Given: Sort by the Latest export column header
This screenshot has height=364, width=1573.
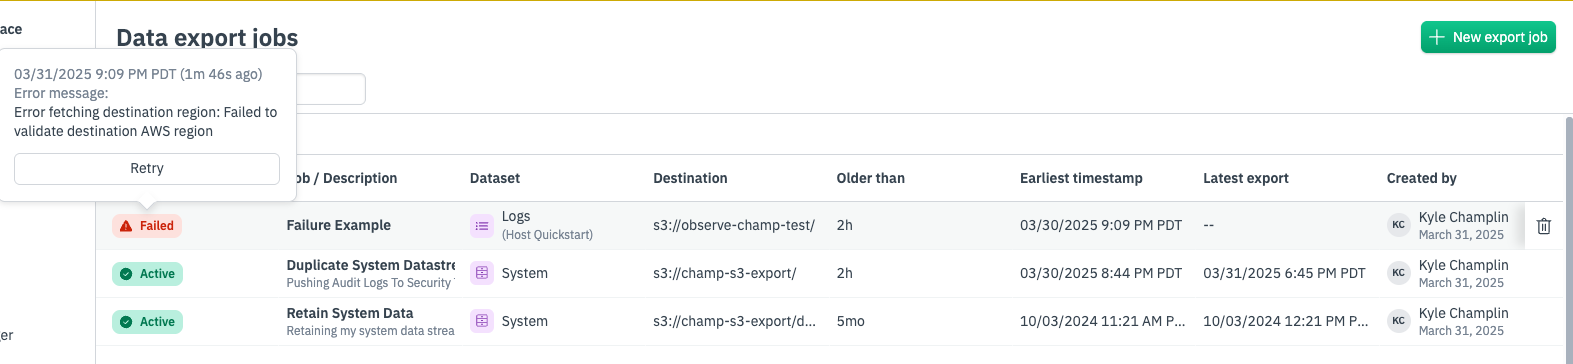Looking at the screenshot, I should point(1246,178).
